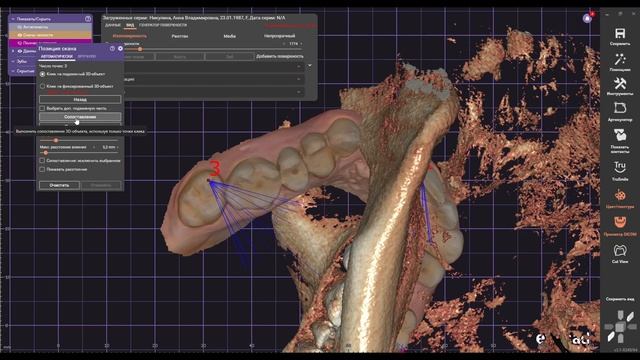640x360 pixels.
Task: Click Добавить поверхность button
Action: 280,56
